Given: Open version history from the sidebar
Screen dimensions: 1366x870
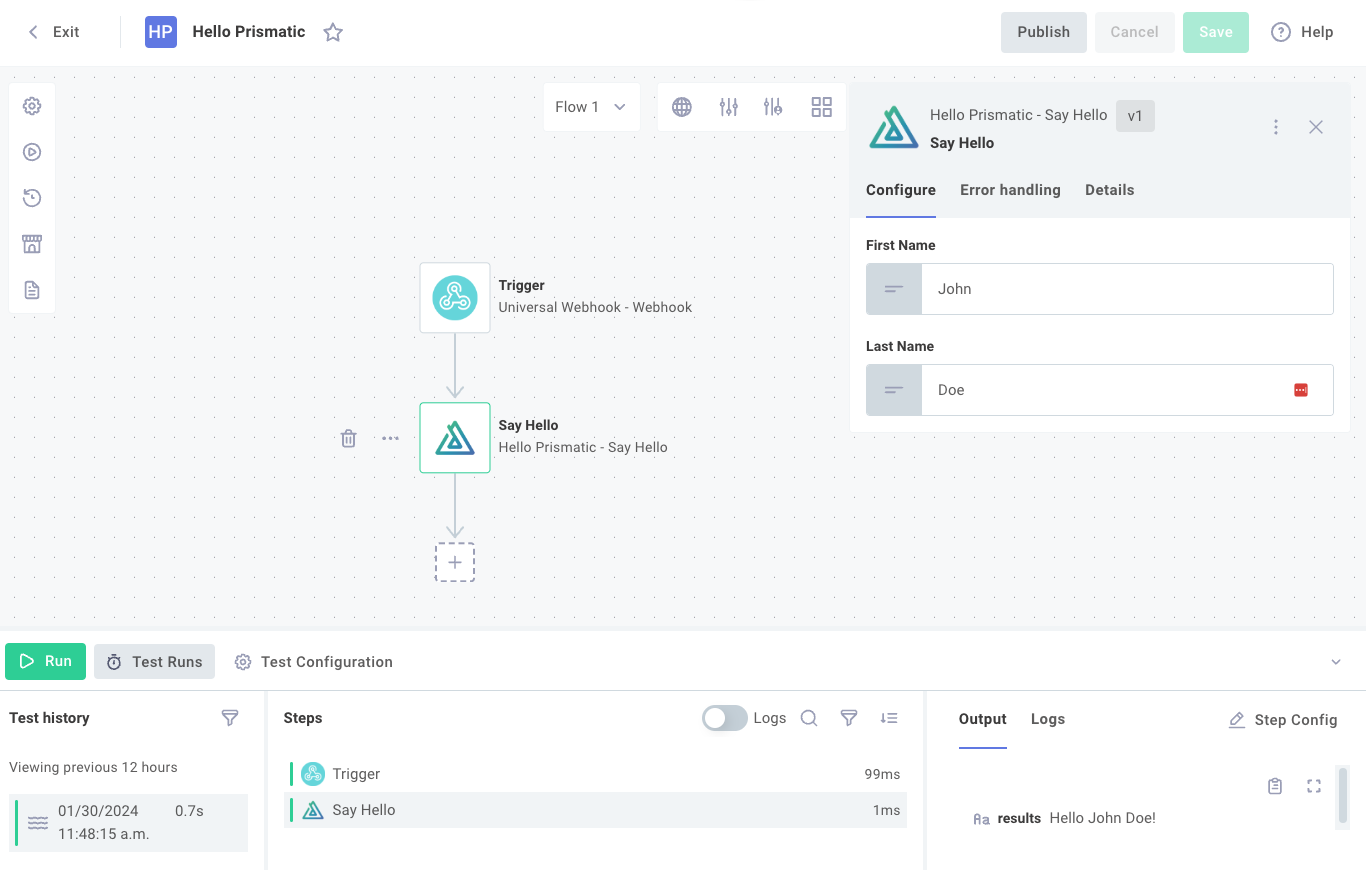Looking at the screenshot, I should point(32,198).
